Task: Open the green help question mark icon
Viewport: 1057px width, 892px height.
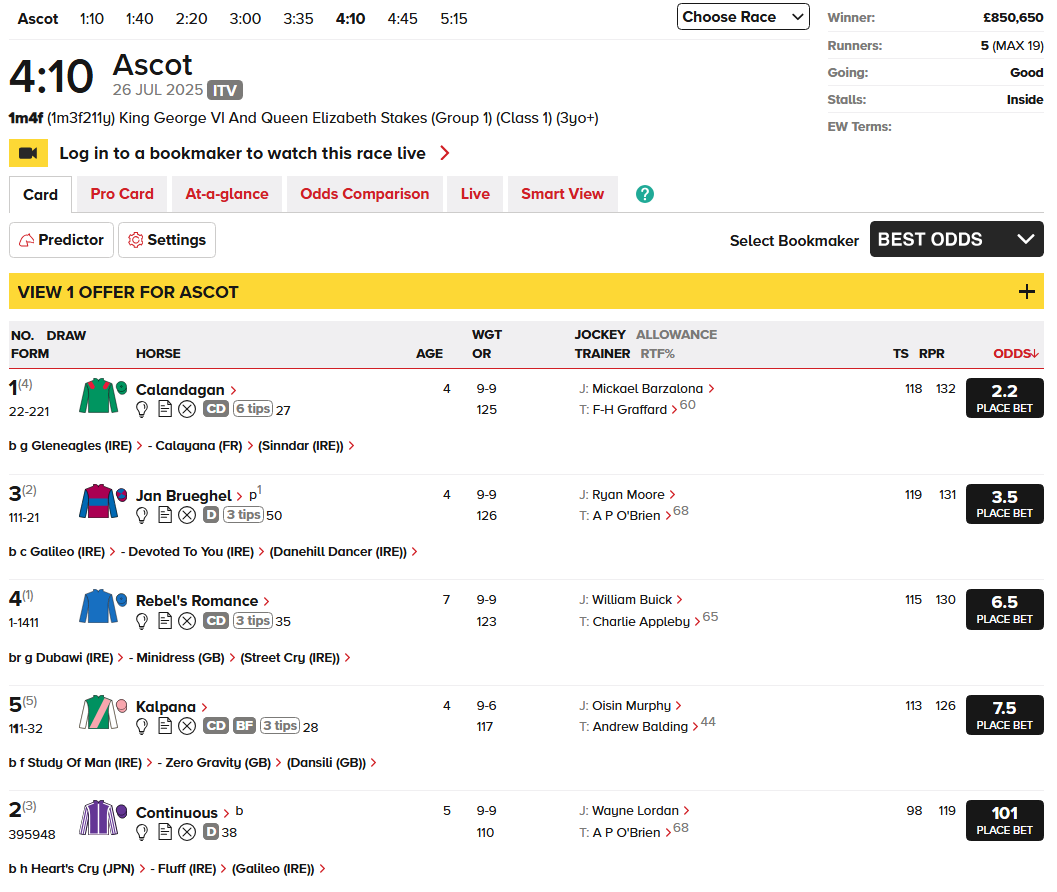Action: coord(644,194)
